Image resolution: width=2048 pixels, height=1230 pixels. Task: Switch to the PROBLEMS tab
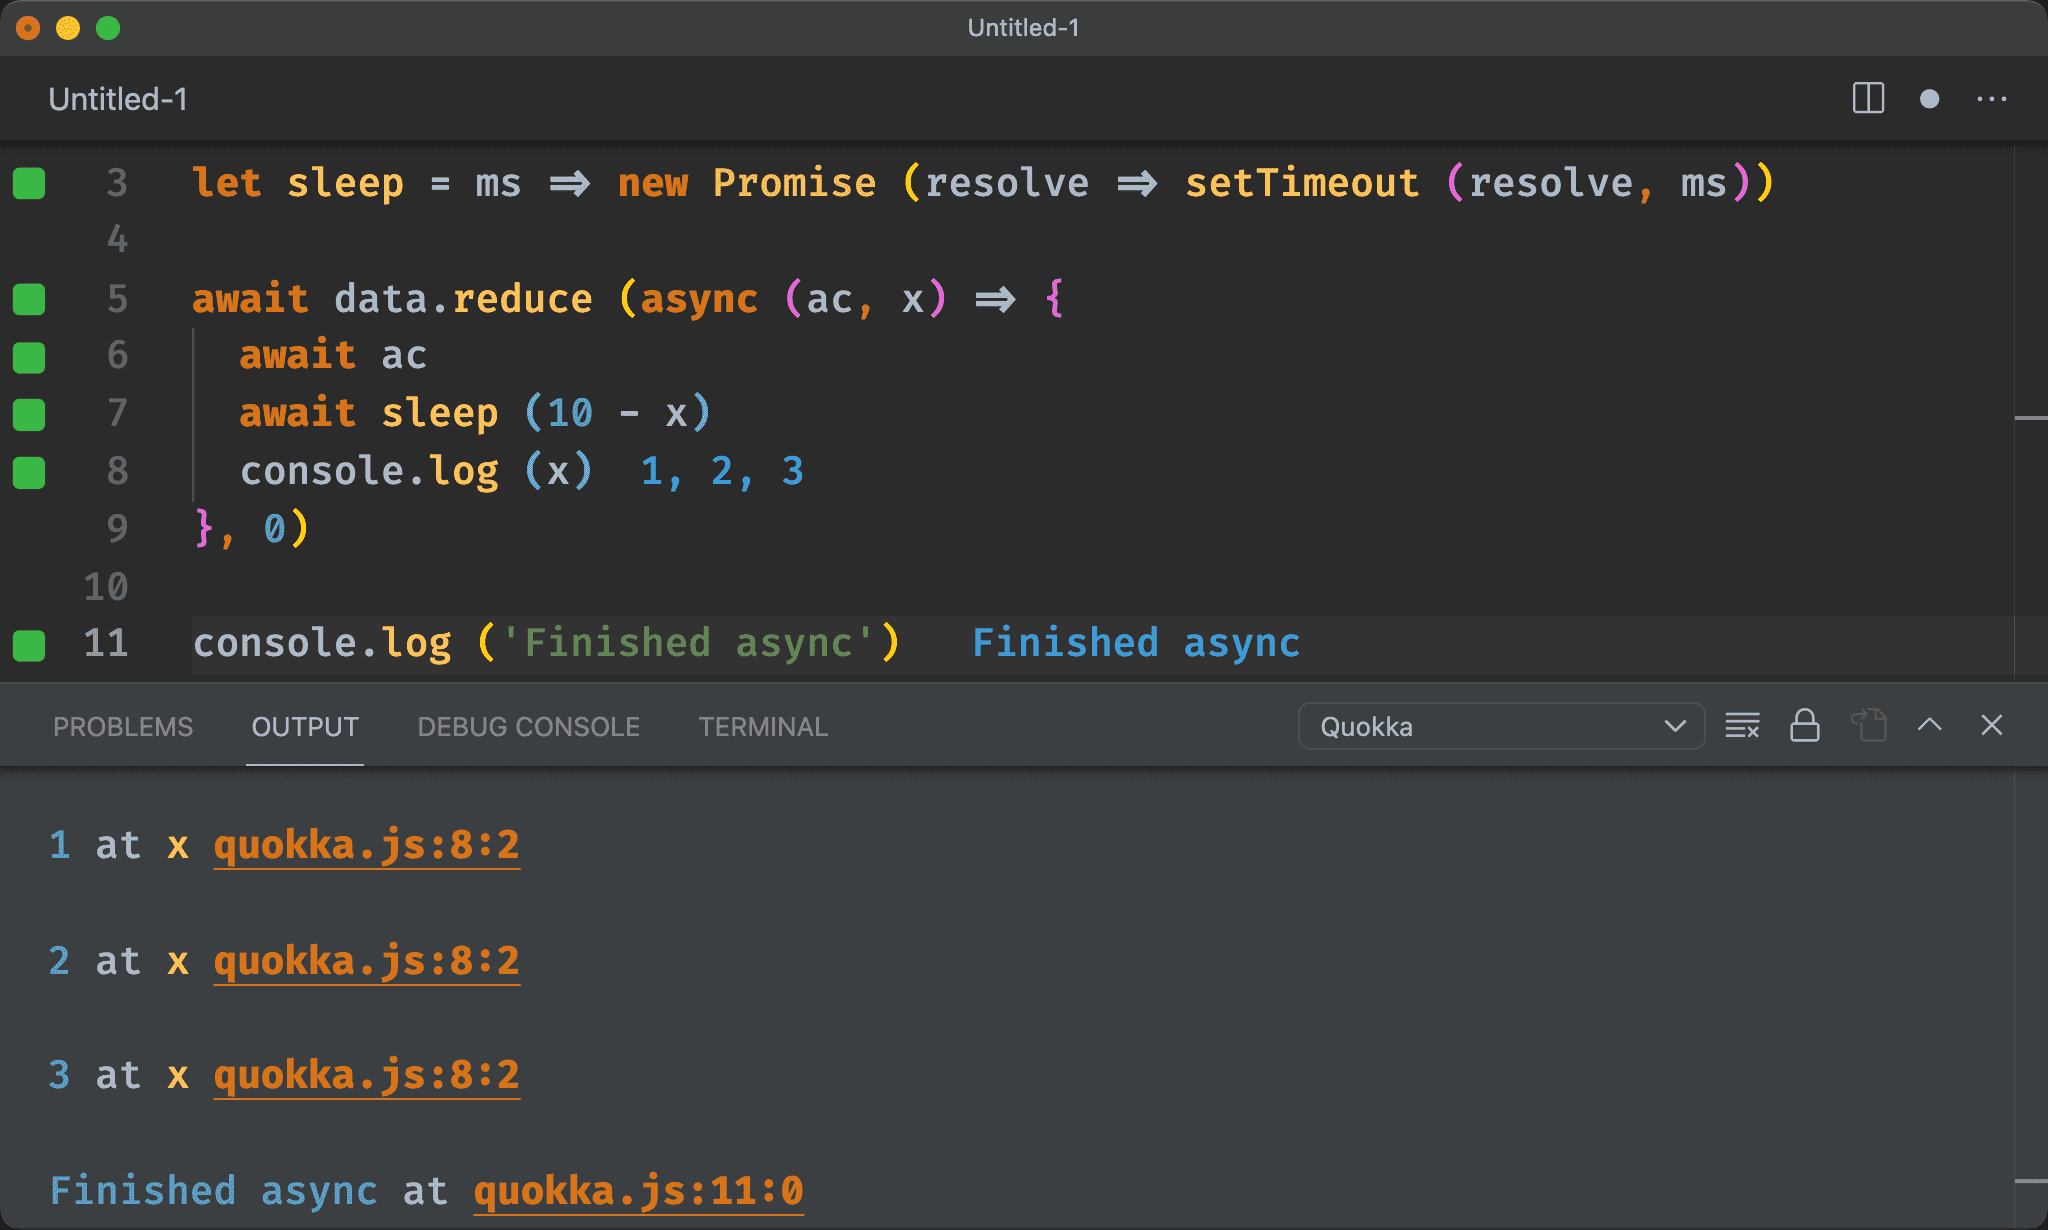coord(123,727)
